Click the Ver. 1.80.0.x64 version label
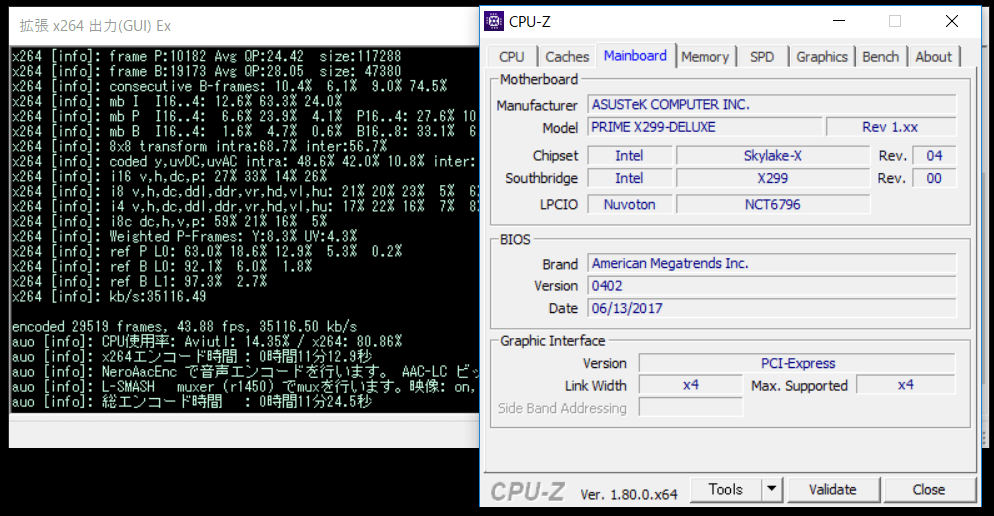Screen dimensions: 994x516 pos(628,494)
